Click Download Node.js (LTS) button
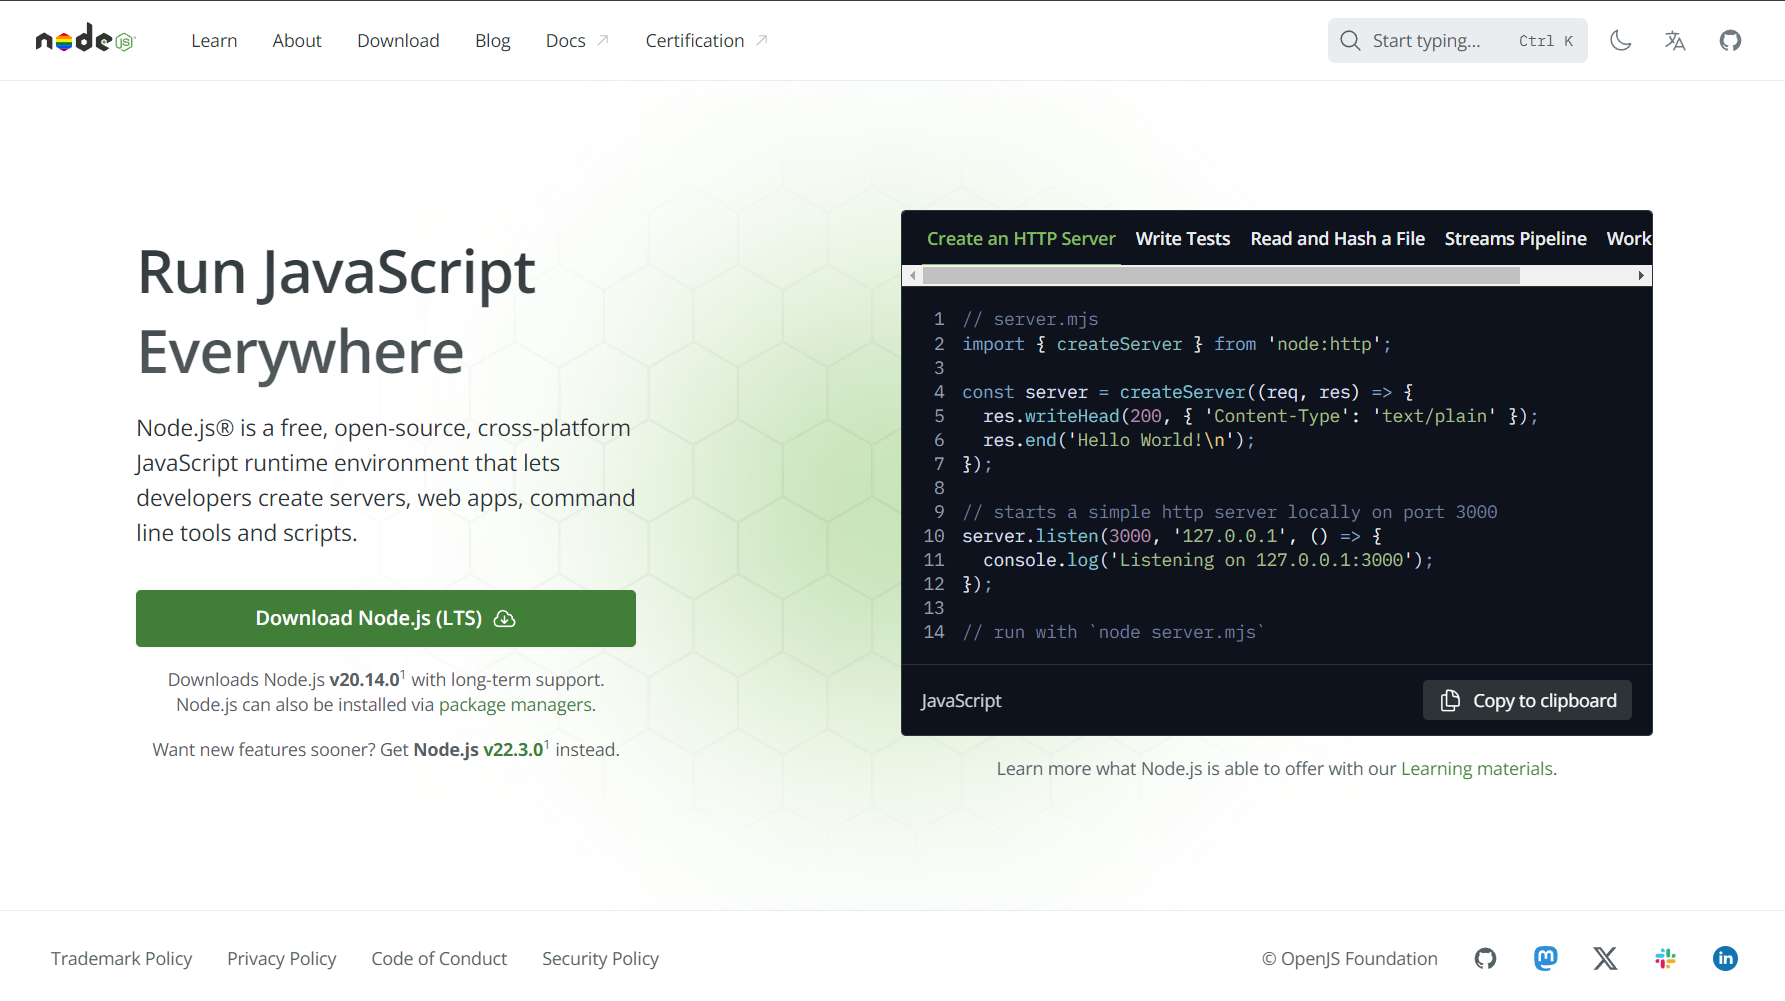Image resolution: width=1785 pixels, height=1001 pixels. [386, 618]
